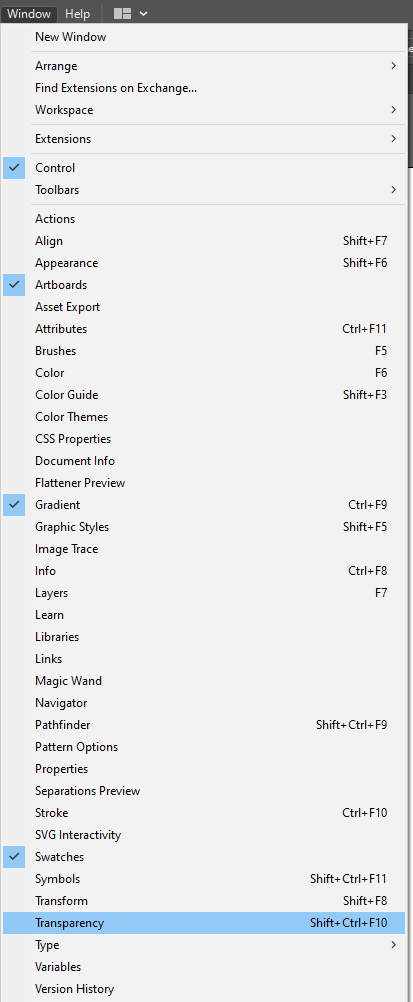Click the workspace layout switcher icon
Image resolution: width=413 pixels, height=1002 pixels.
tap(122, 13)
